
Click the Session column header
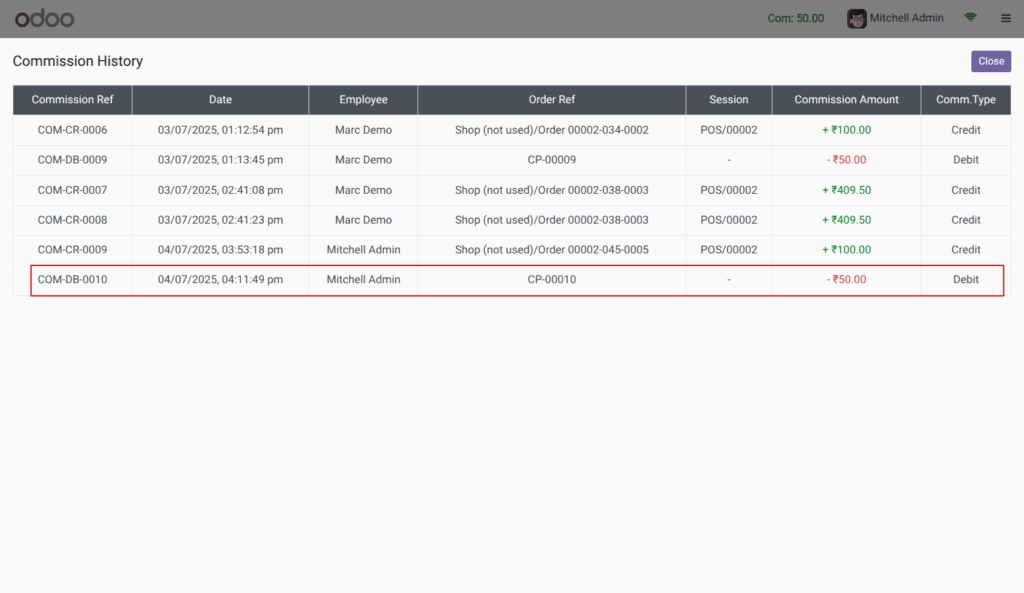click(x=728, y=99)
